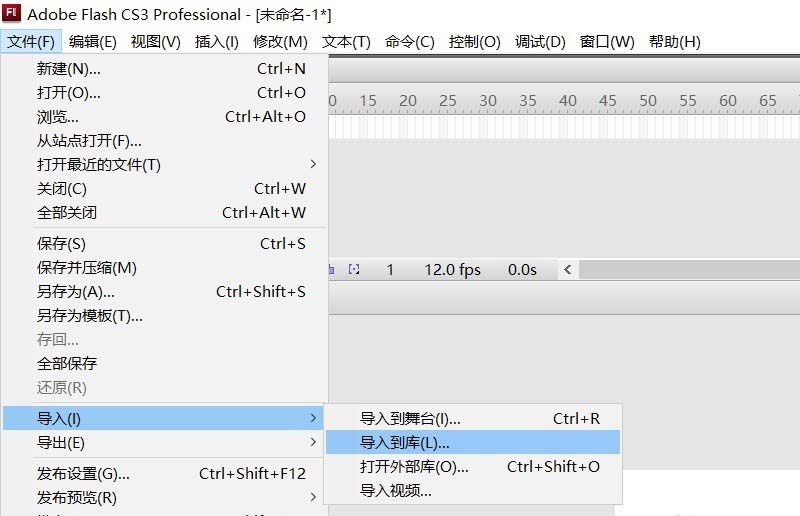Select 关闭(C) menu entry

(x=164, y=188)
